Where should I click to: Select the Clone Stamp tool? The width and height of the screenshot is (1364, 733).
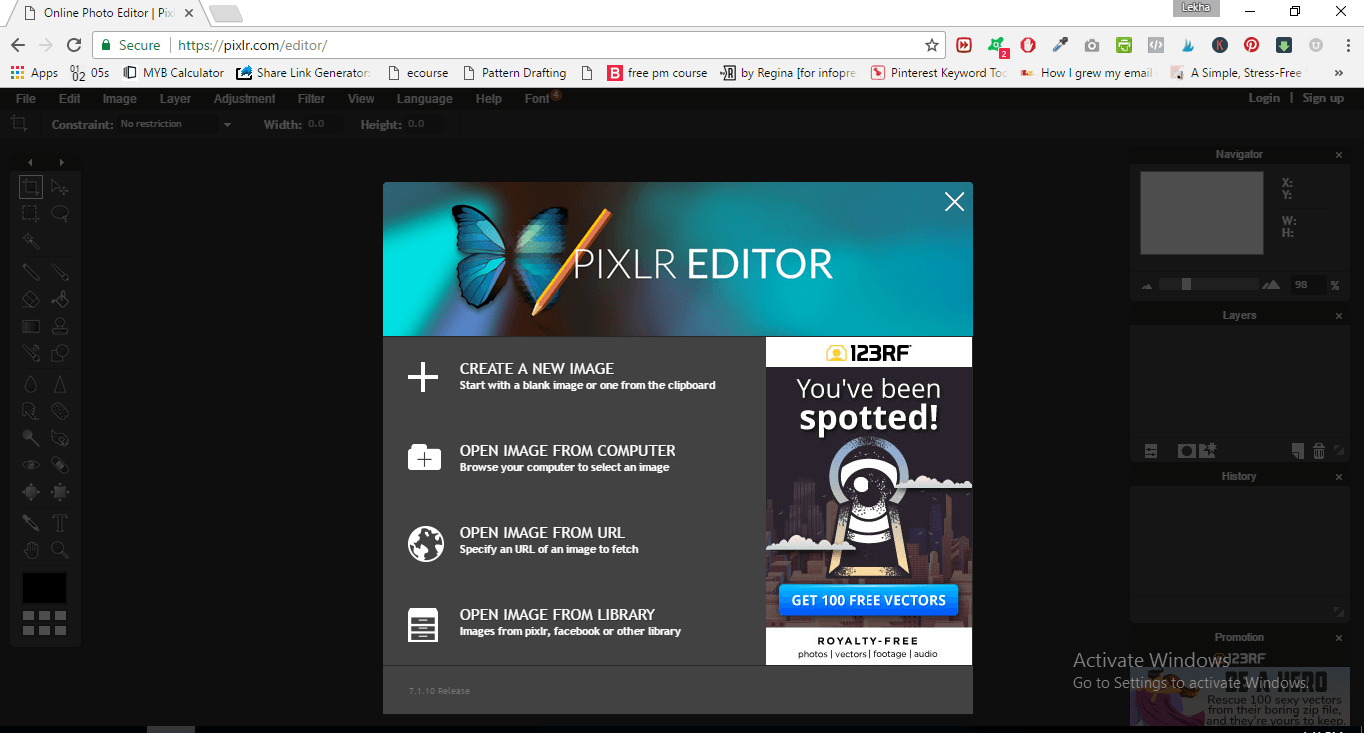click(x=60, y=326)
